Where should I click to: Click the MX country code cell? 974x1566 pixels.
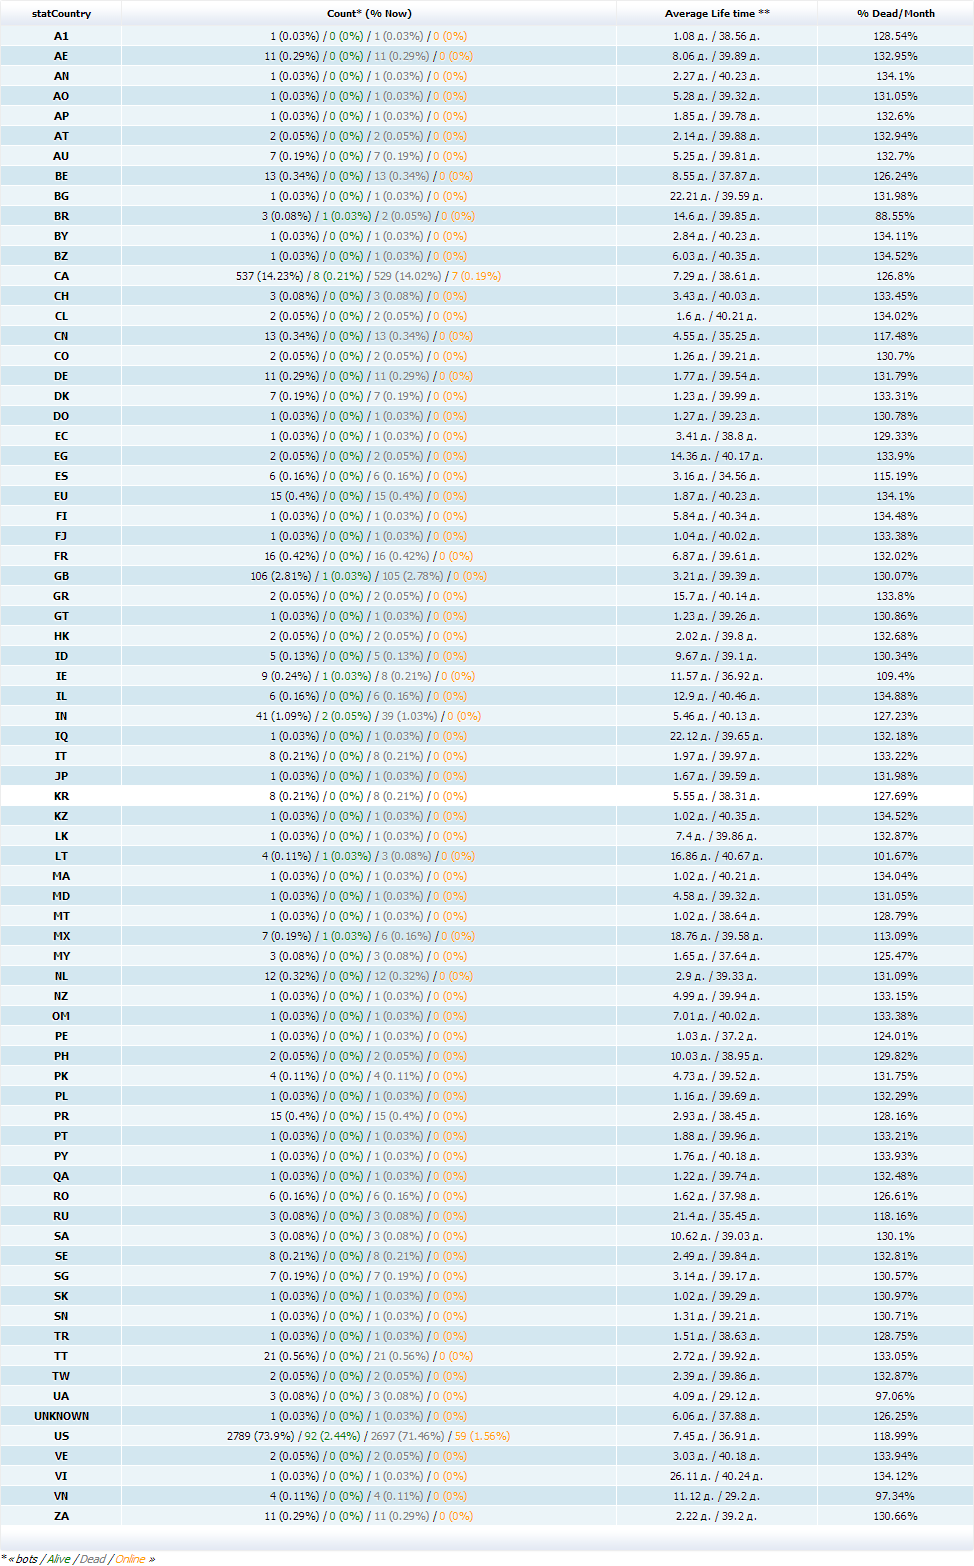tap(61, 936)
